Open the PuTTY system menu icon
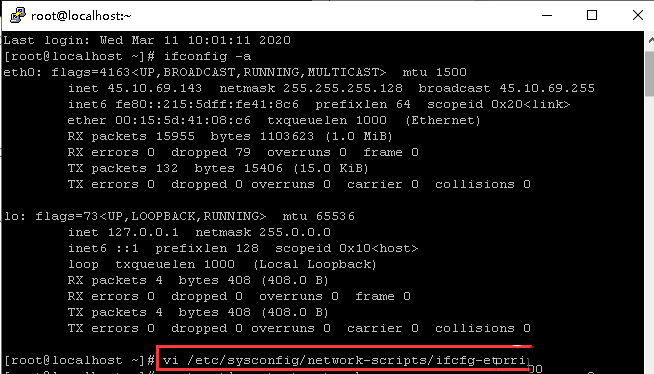 click(x=18, y=15)
